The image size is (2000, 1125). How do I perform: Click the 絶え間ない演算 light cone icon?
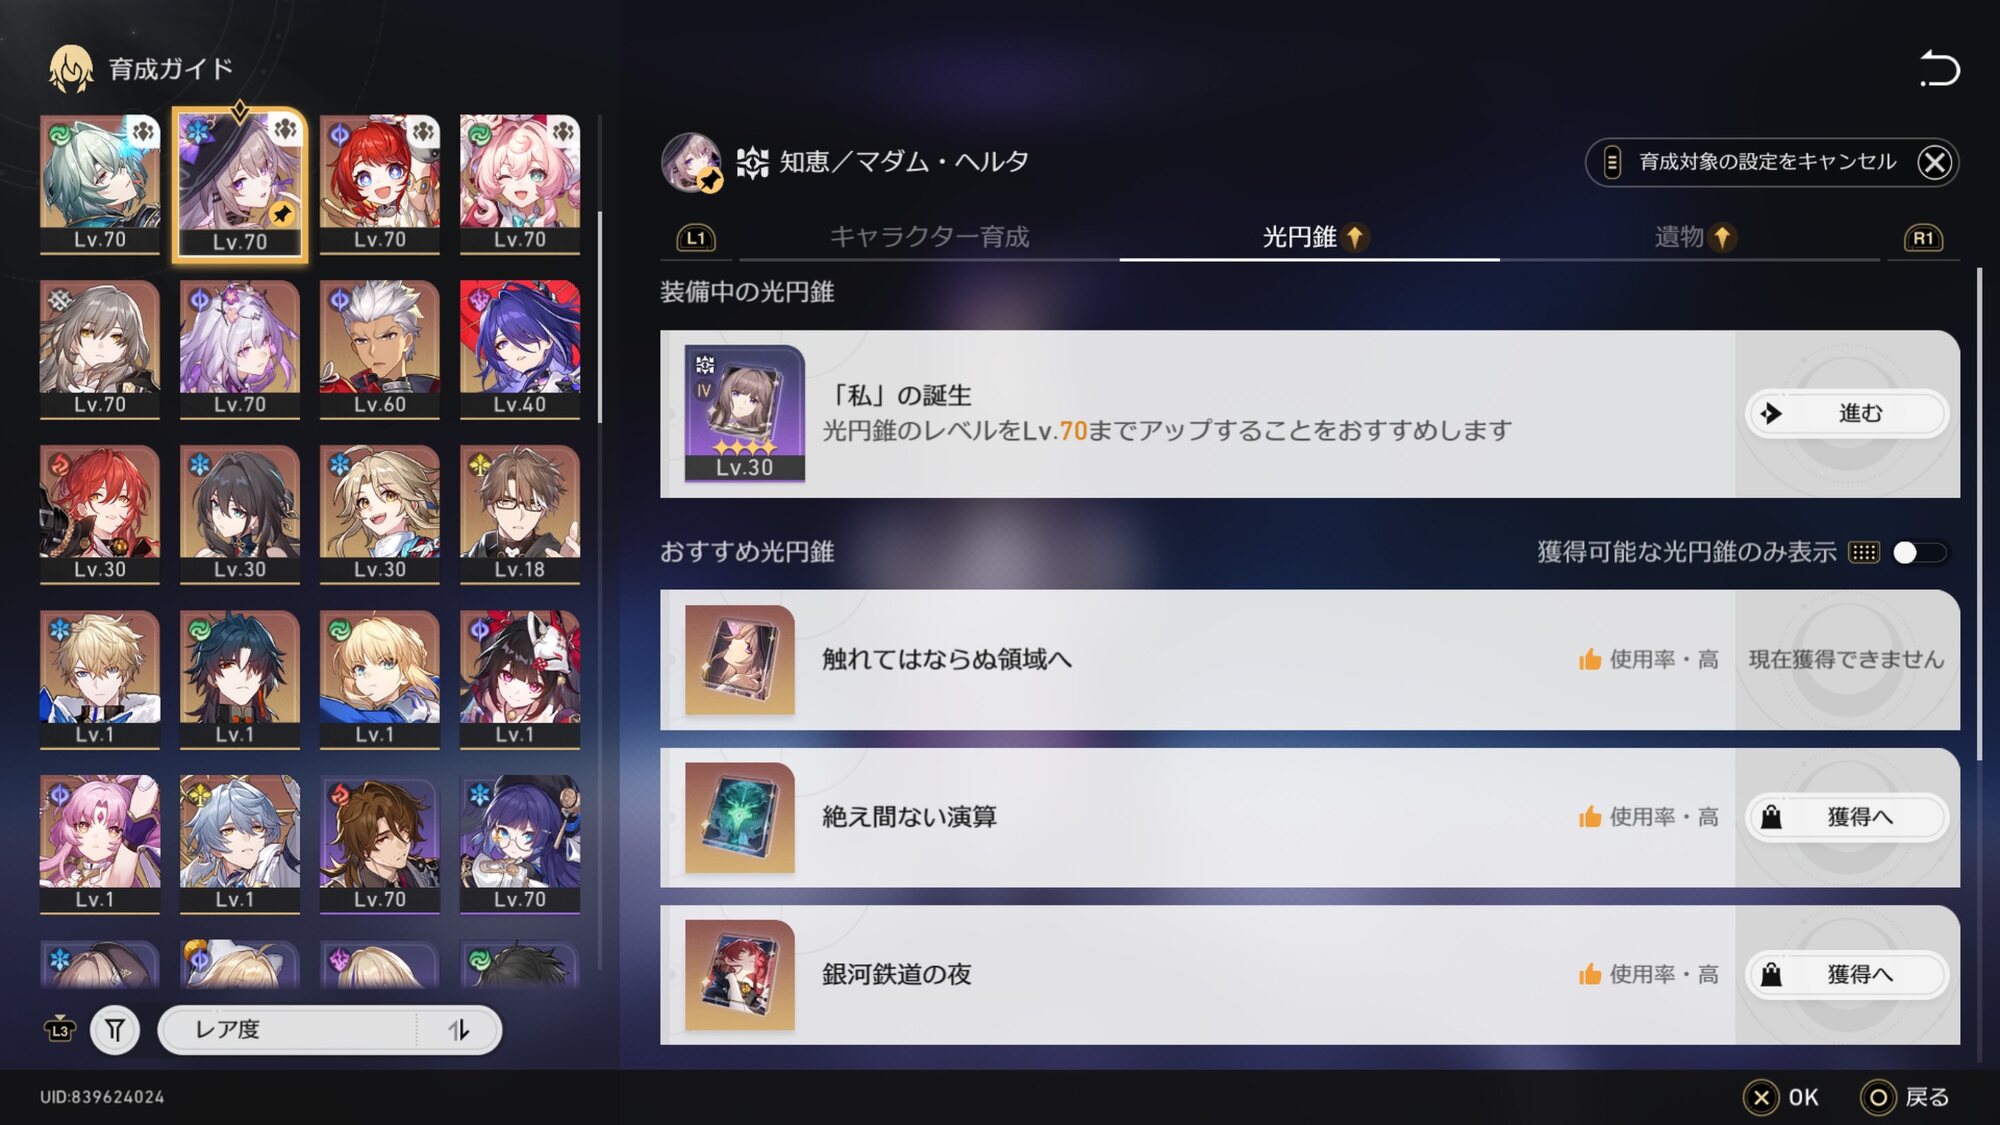coord(739,817)
